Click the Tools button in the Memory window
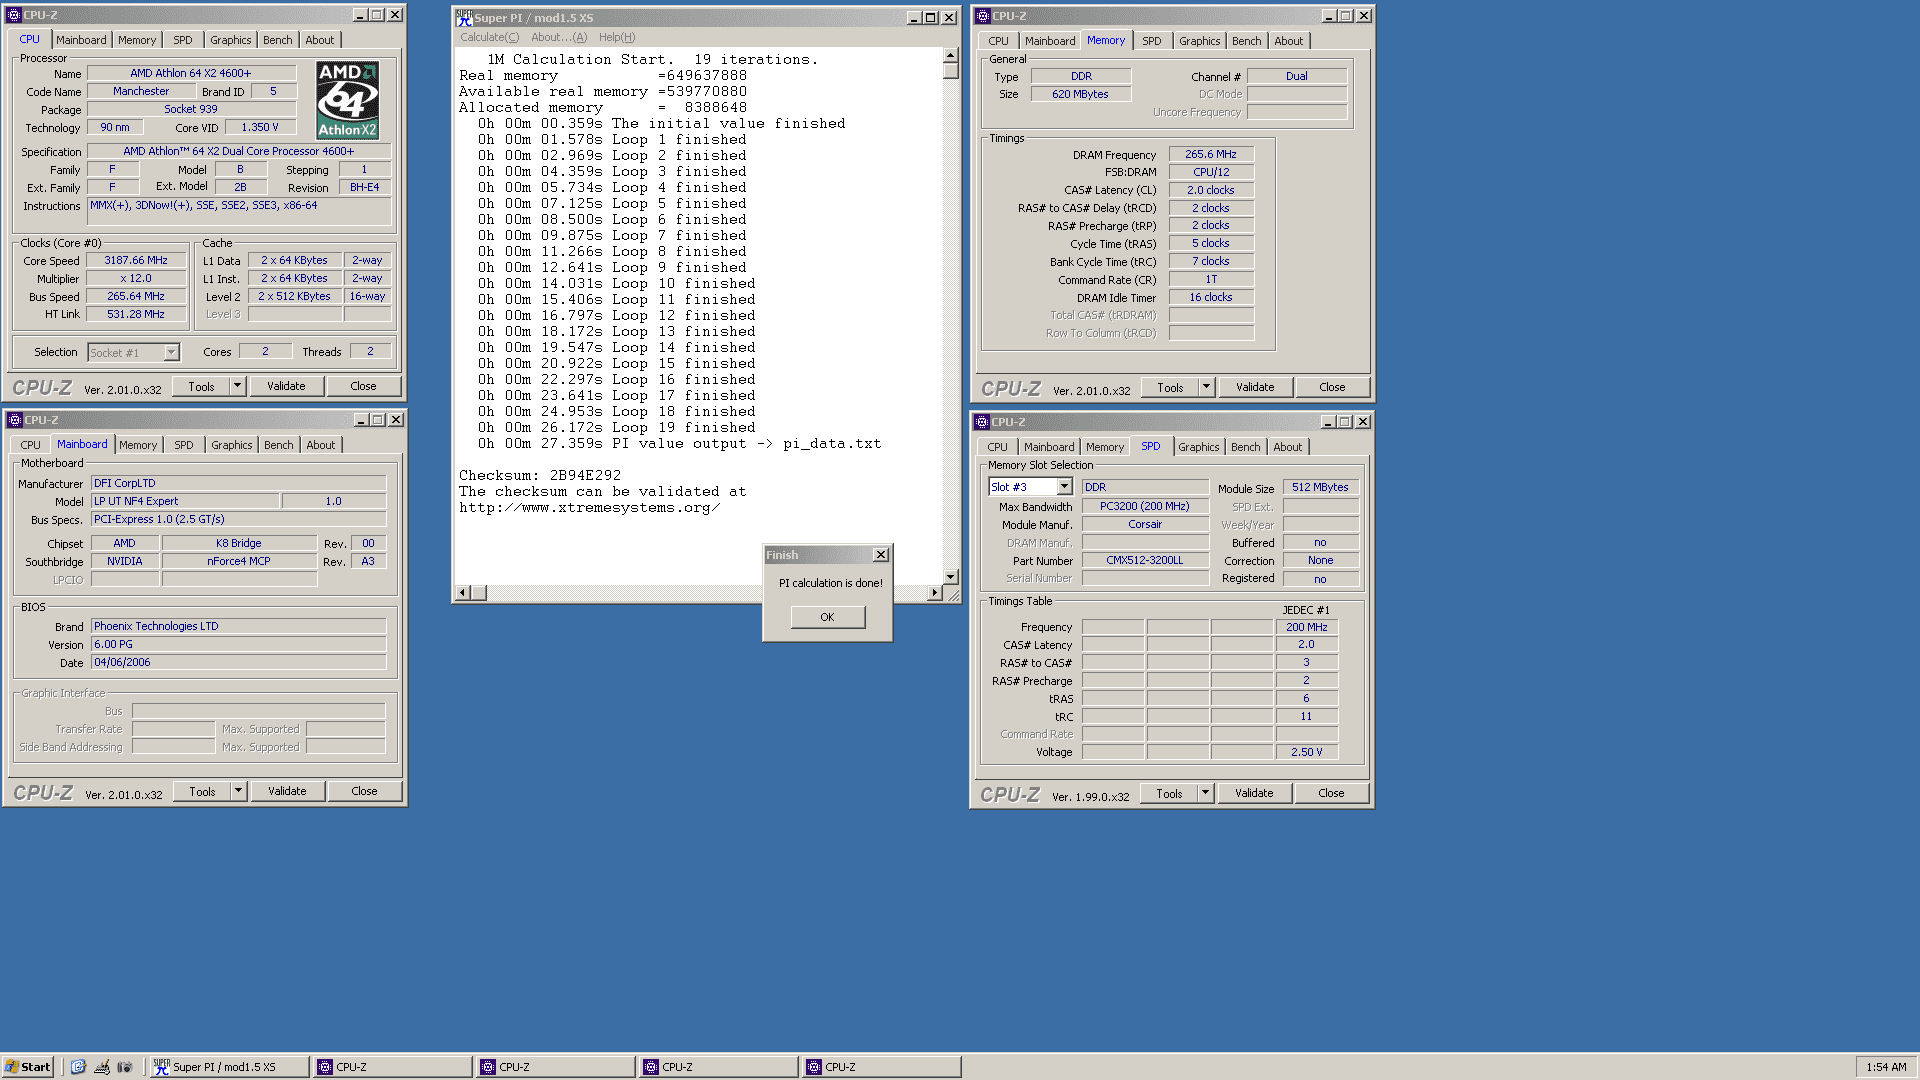 click(x=1170, y=387)
